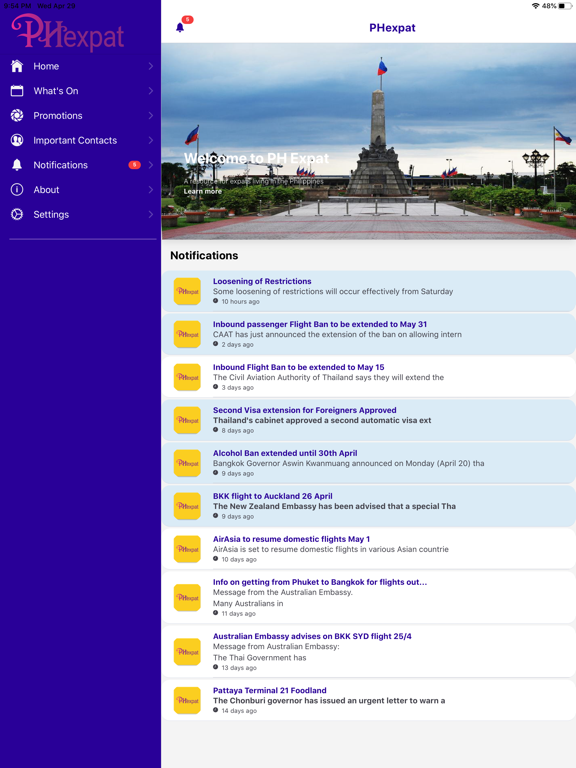
Task: Expand the Home chevron arrow
Action: pyautogui.click(x=151, y=66)
